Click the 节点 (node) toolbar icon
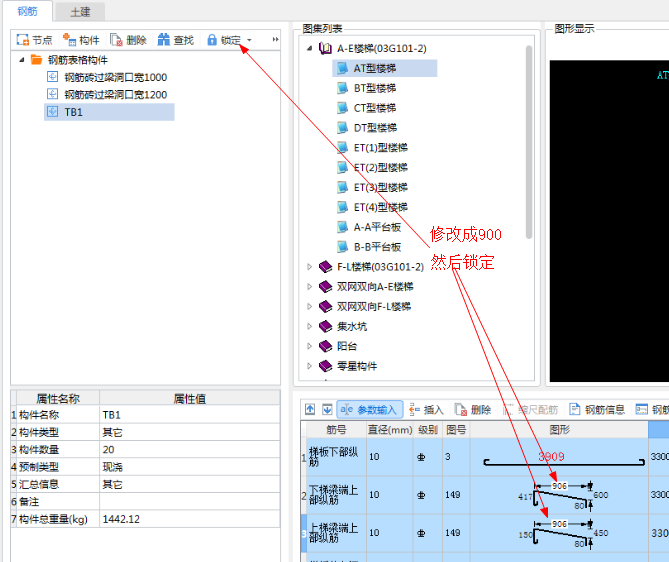669x562 pixels. [22, 40]
